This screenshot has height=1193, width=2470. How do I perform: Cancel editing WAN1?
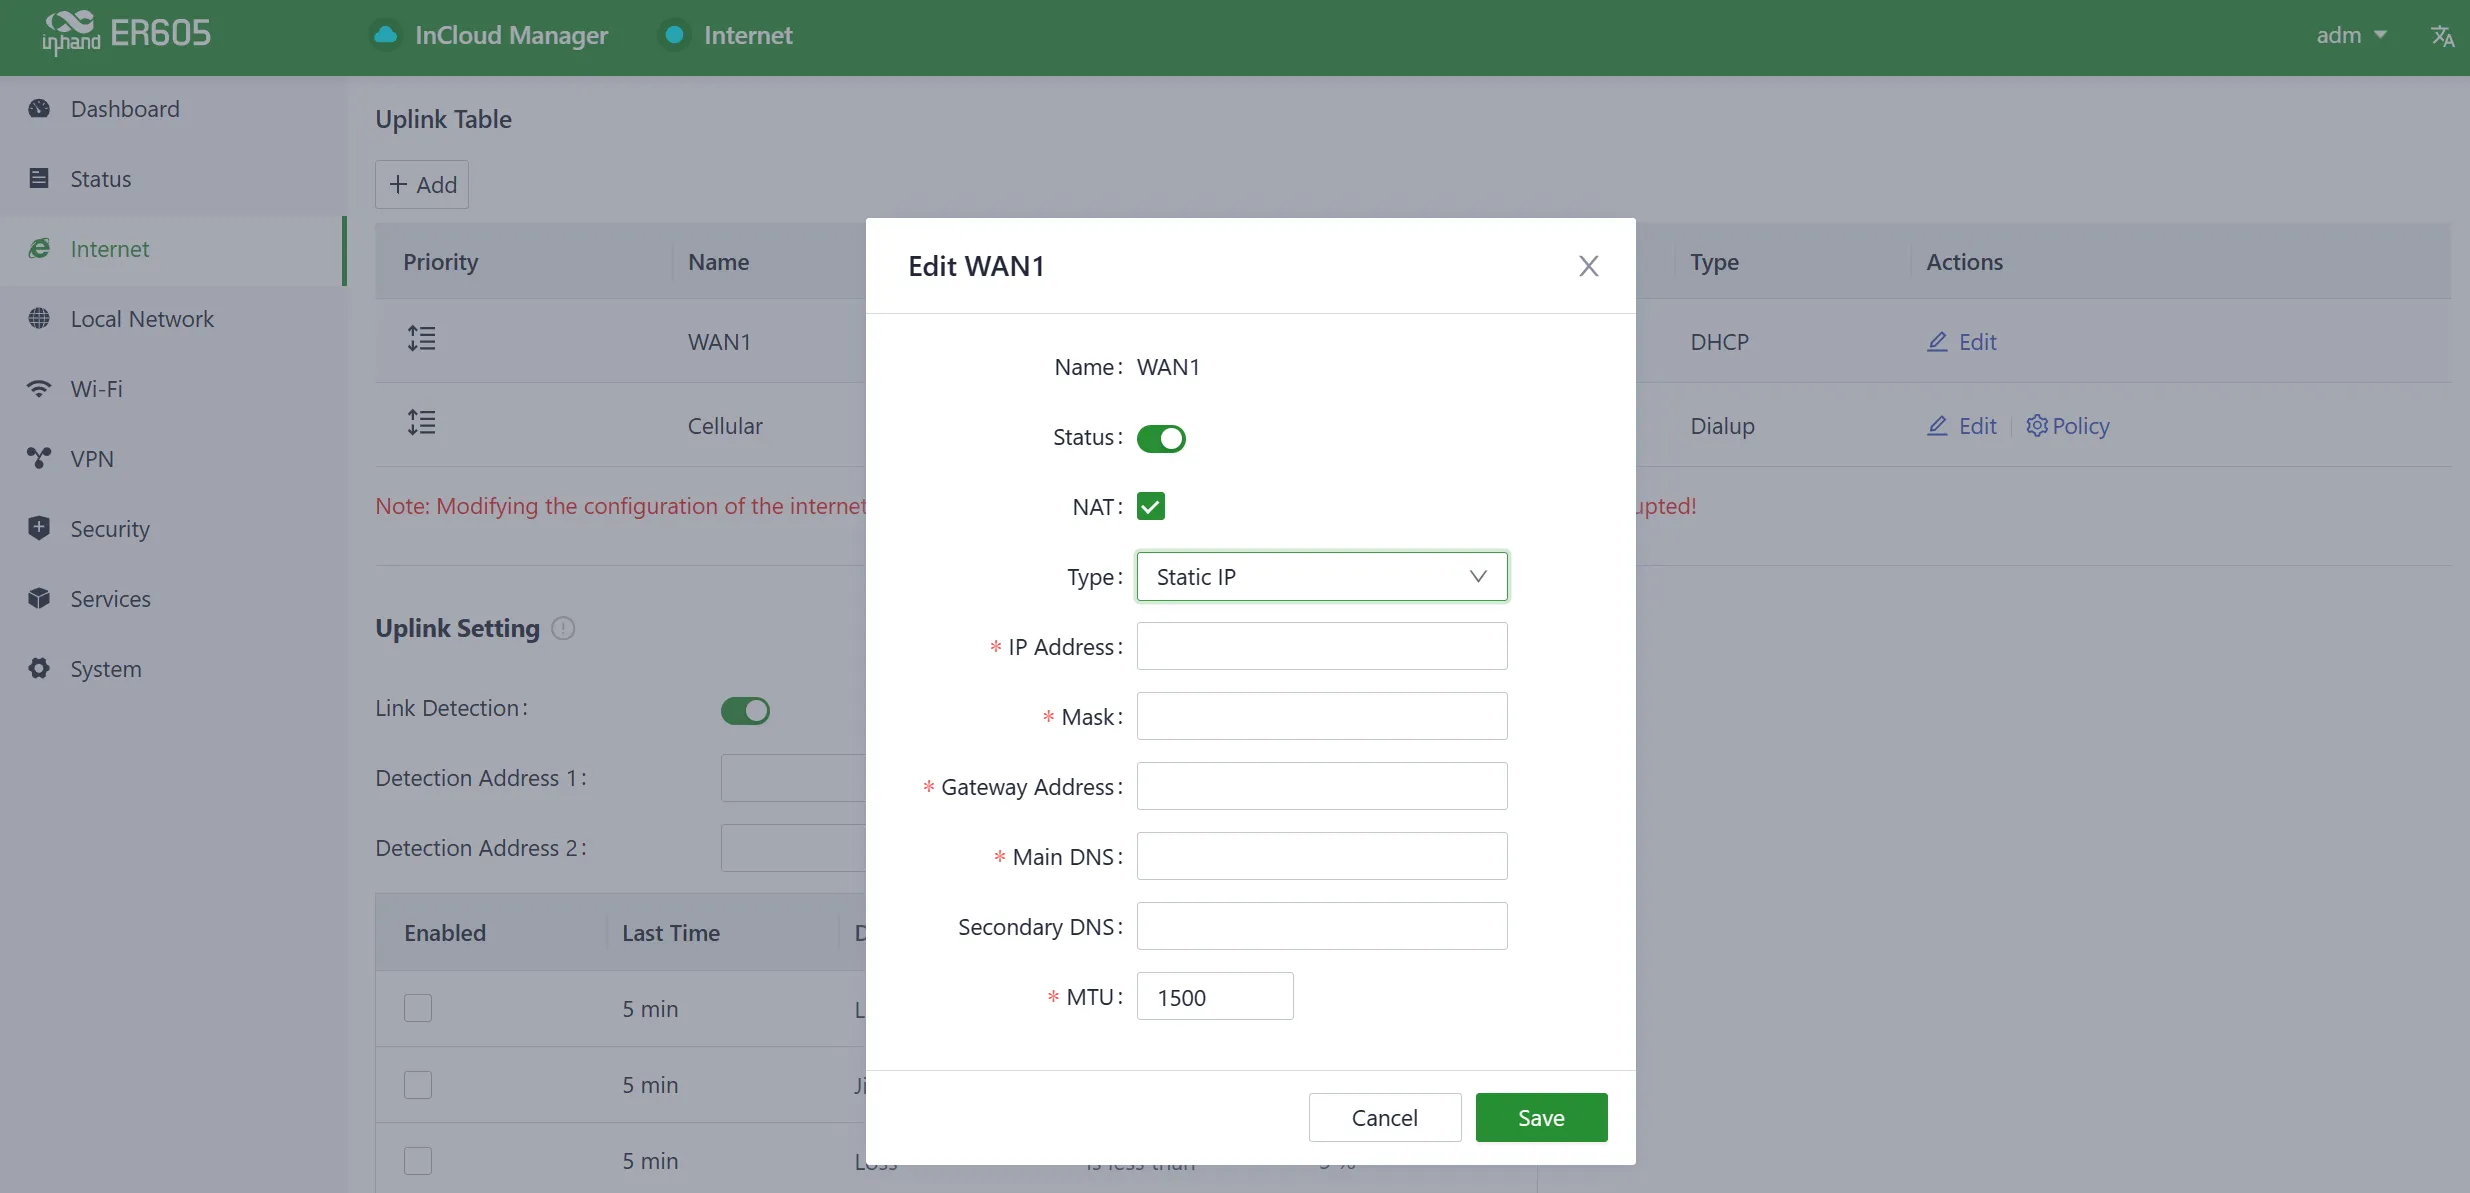tap(1385, 1118)
